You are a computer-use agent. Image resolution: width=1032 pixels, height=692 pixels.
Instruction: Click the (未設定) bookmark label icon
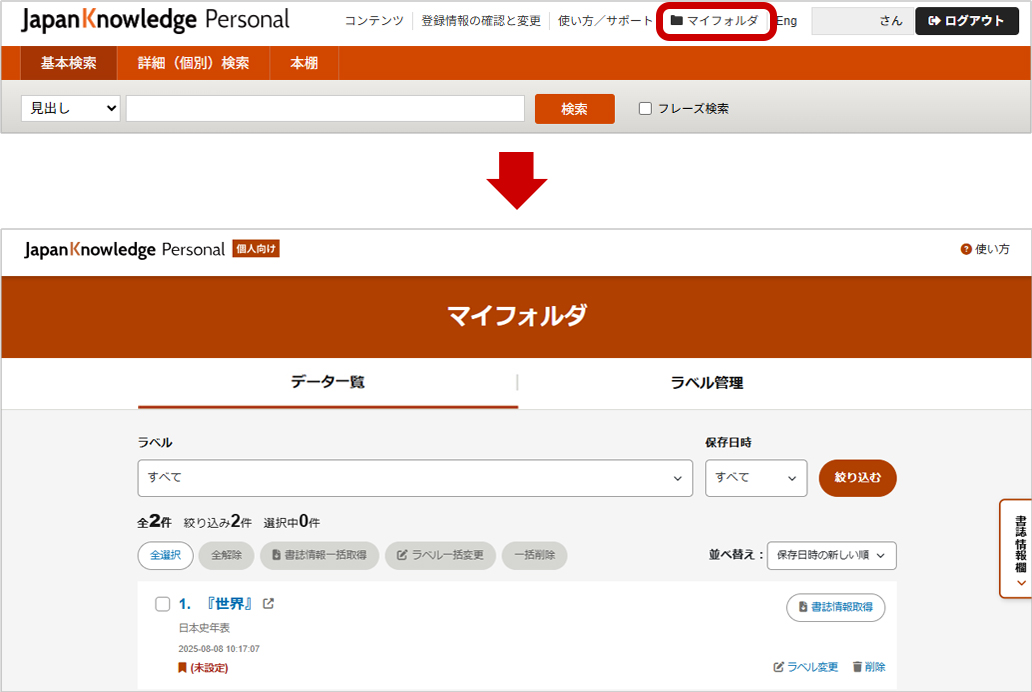pos(181,666)
